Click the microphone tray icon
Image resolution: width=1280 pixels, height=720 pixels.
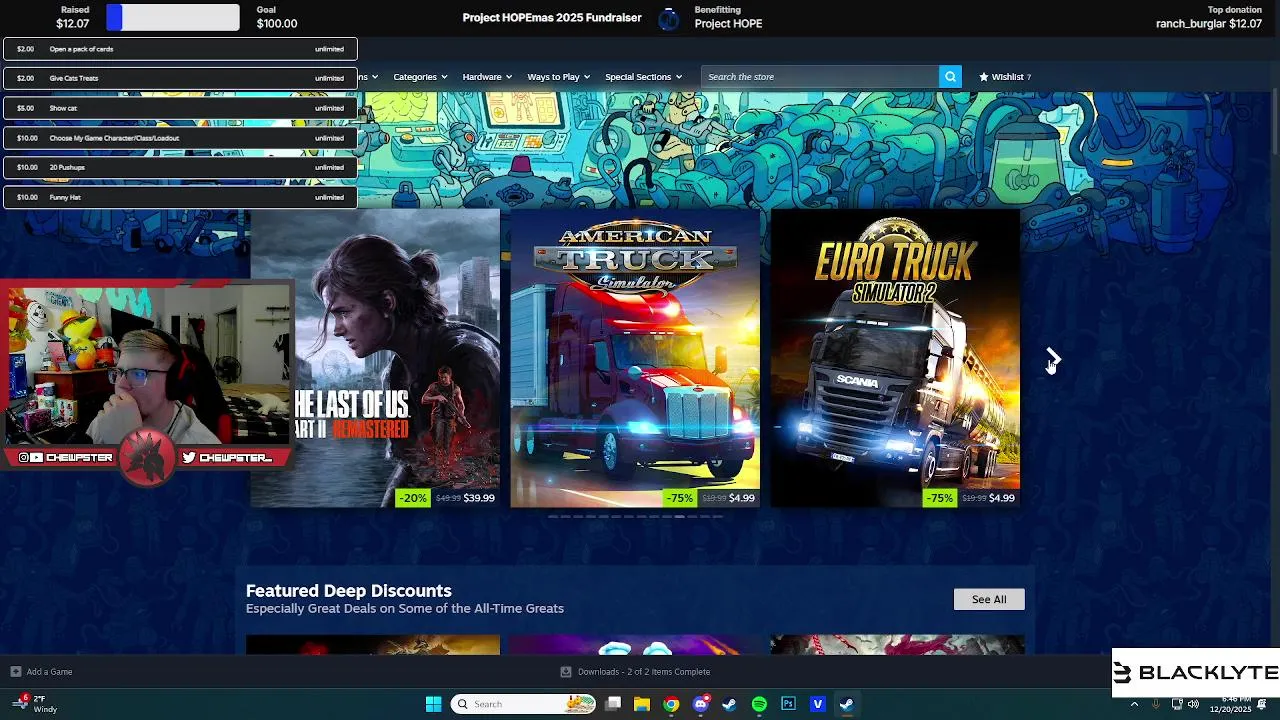coord(1156,704)
